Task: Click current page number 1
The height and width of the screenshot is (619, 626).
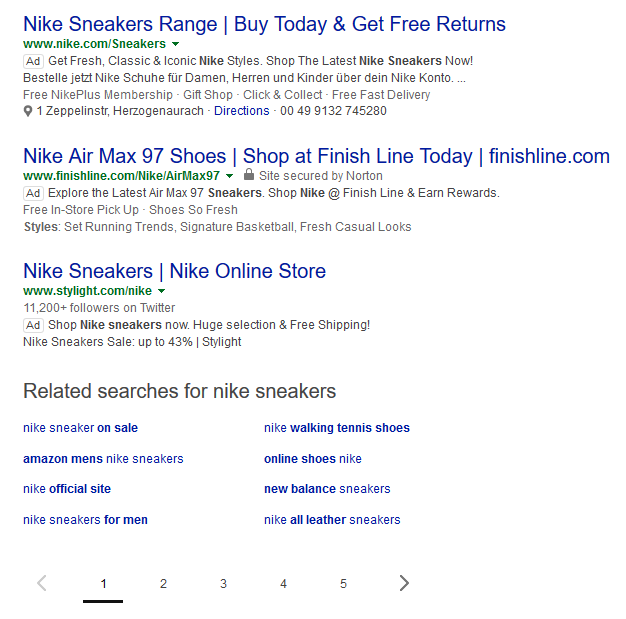Action: pyautogui.click(x=103, y=583)
